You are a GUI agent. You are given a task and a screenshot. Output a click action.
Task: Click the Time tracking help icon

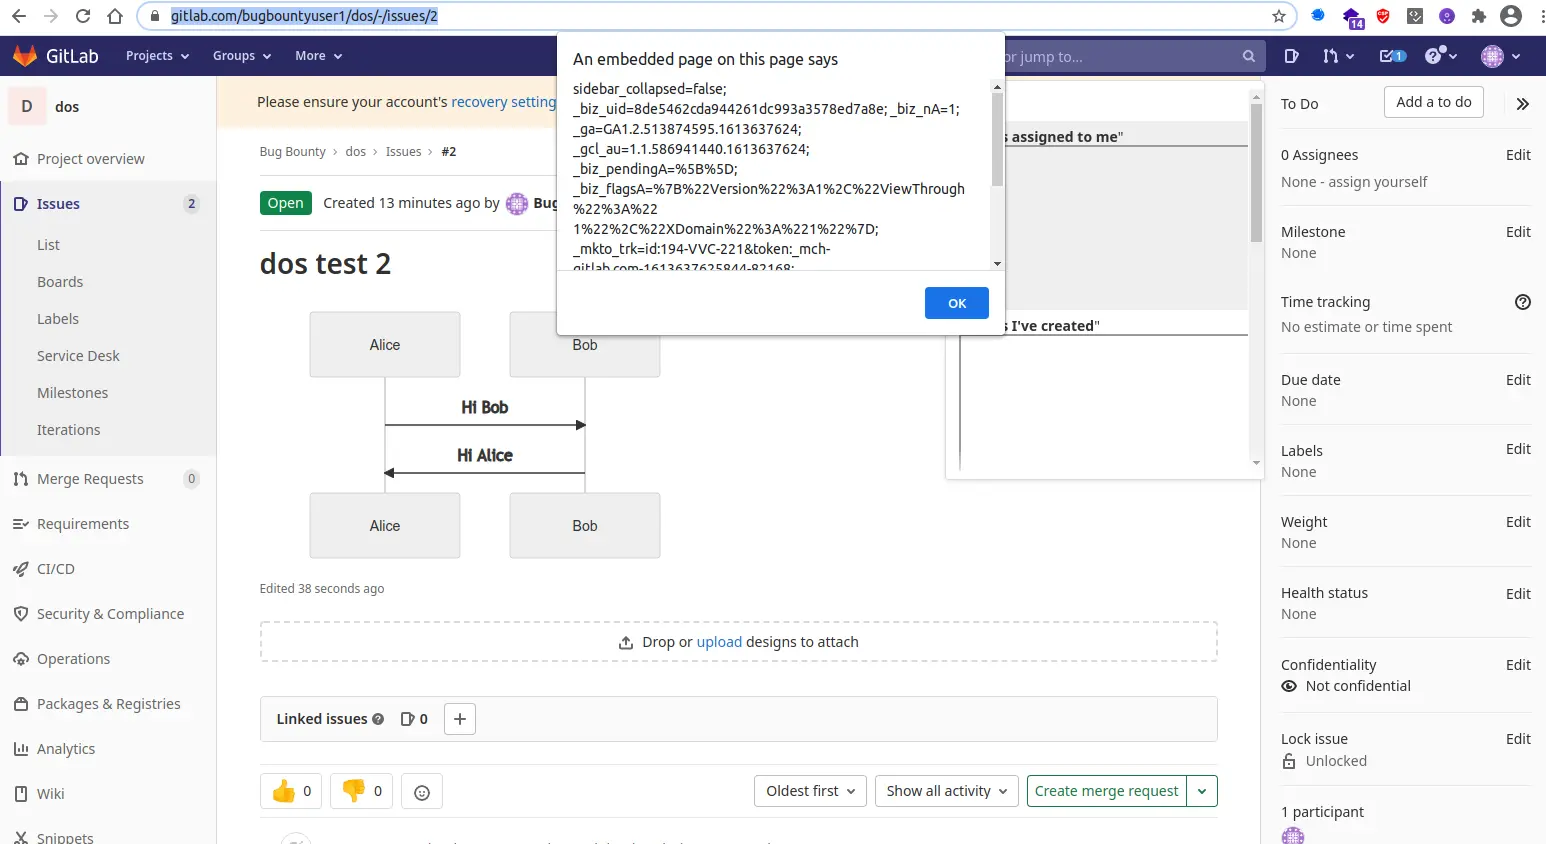click(1522, 302)
